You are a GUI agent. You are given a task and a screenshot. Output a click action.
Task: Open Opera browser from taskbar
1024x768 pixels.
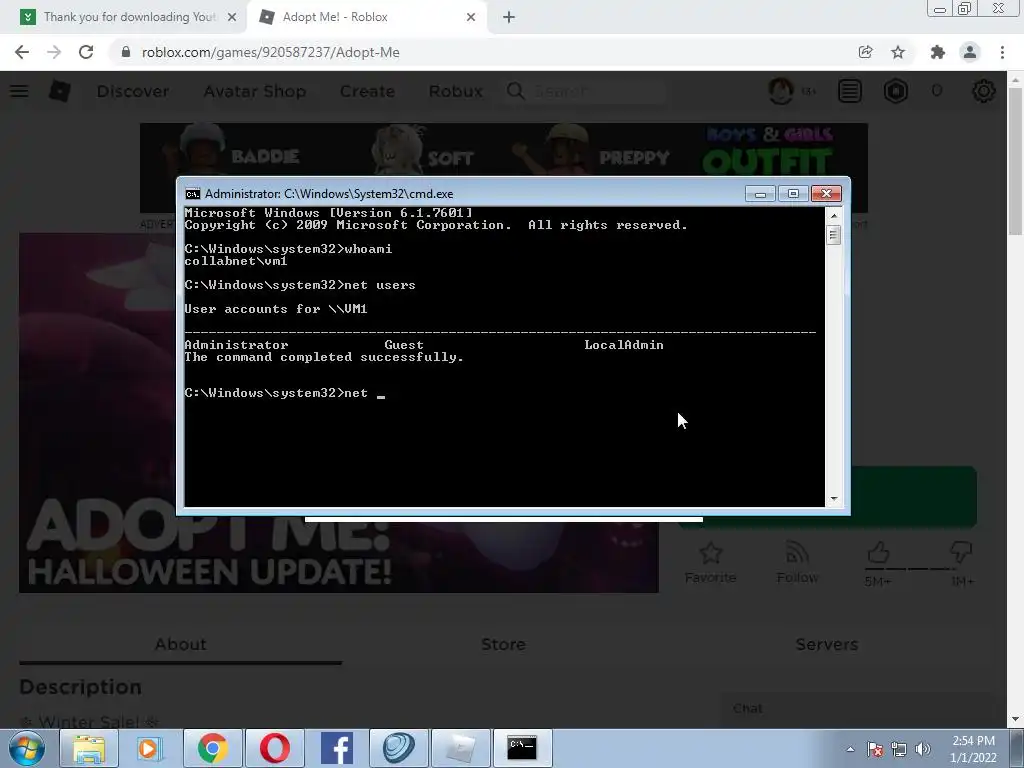275,748
